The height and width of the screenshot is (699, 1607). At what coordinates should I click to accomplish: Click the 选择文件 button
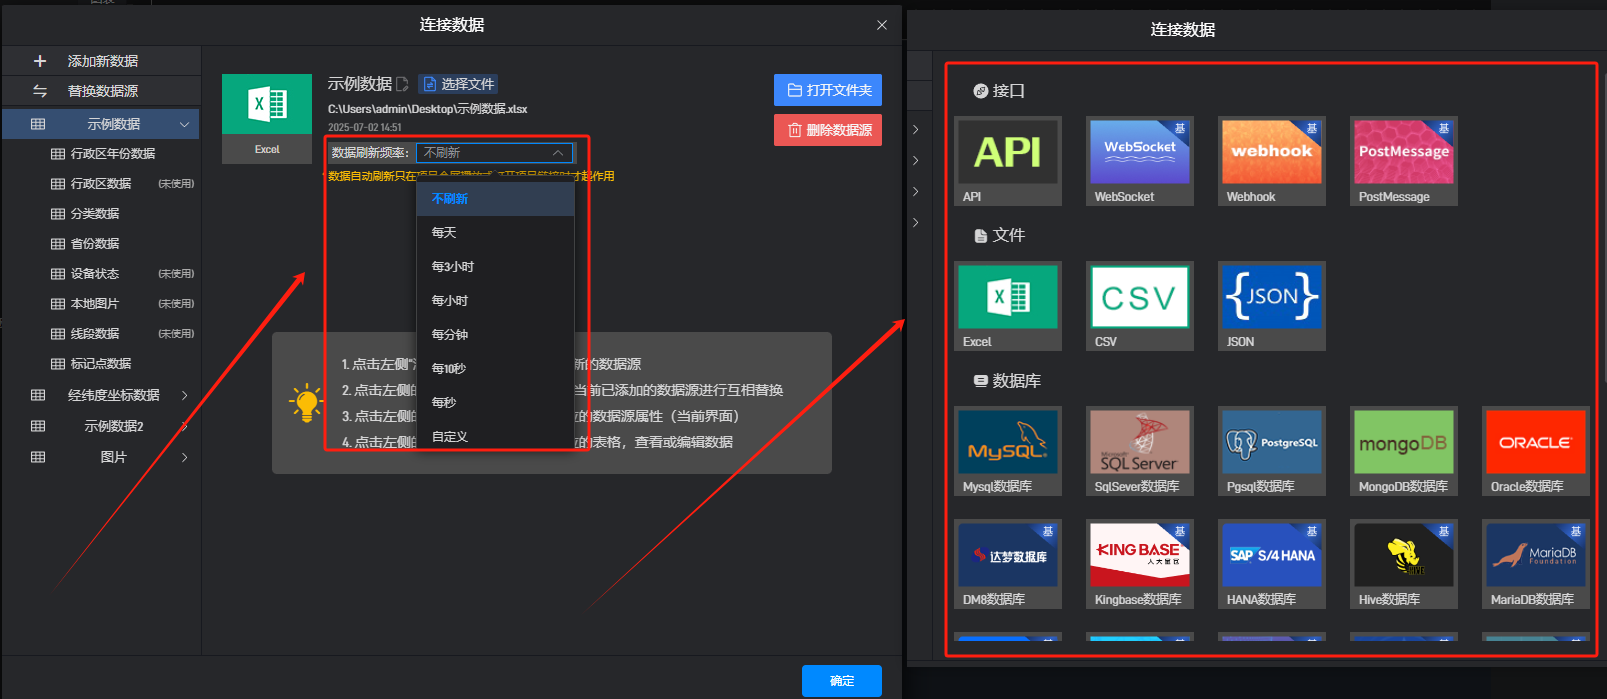(458, 84)
